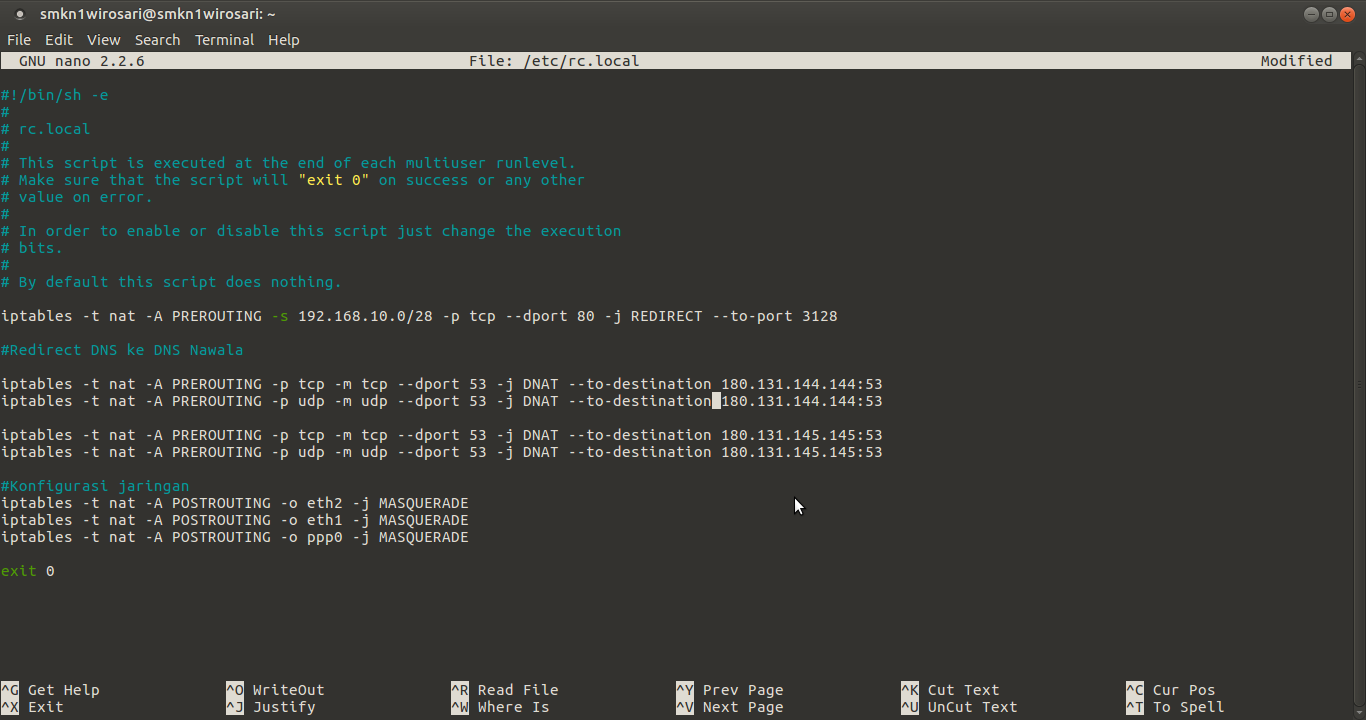Open the Help menu
1366x720 pixels.
[284, 40]
